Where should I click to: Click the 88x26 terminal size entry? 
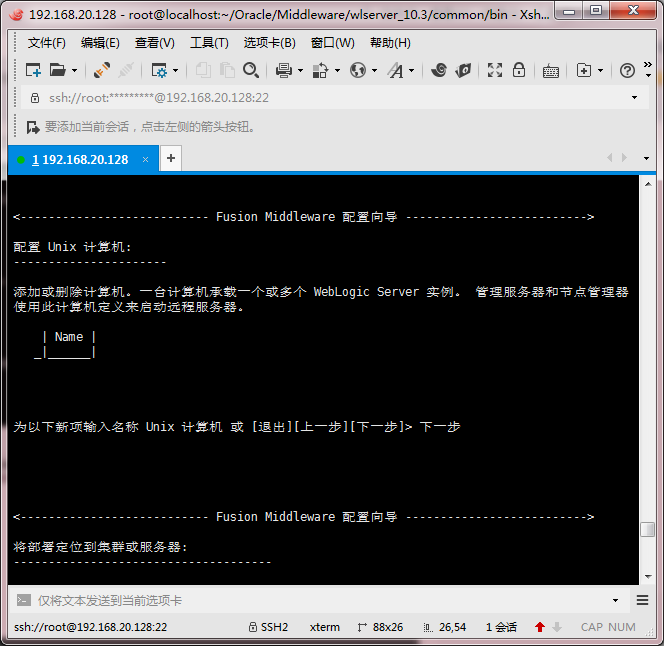click(x=380, y=627)
